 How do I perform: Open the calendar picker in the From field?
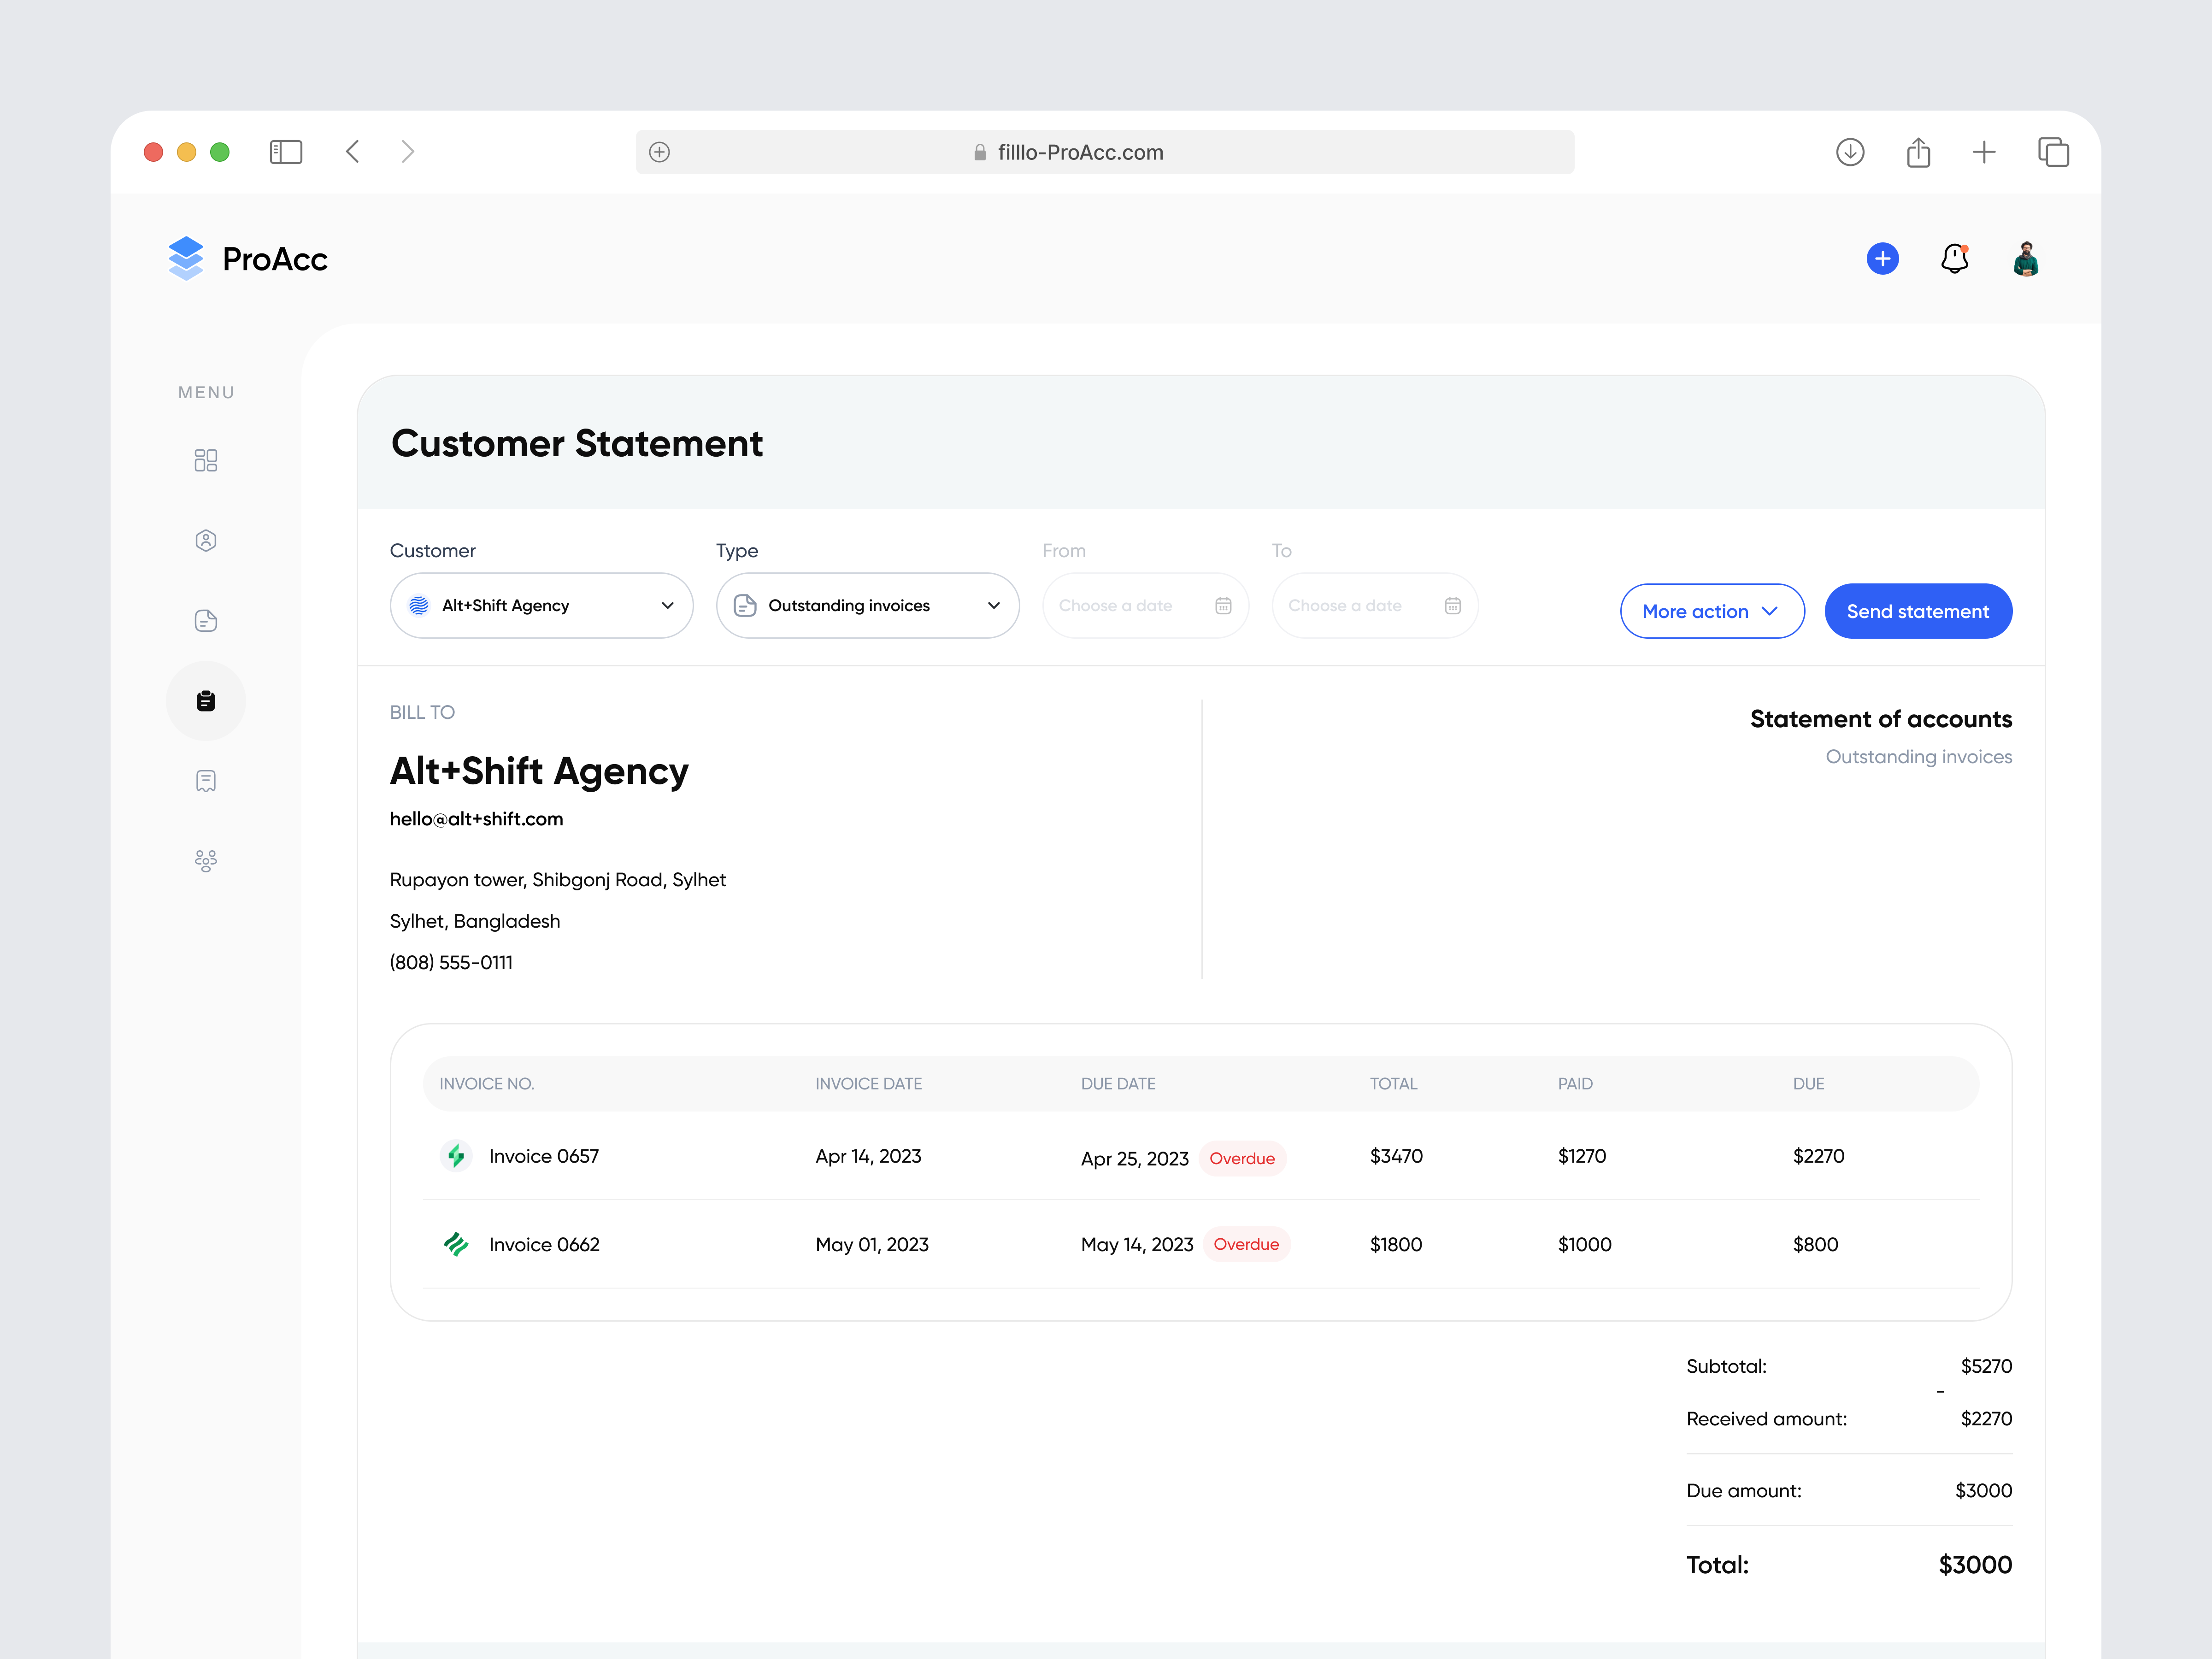point(1224,605)
